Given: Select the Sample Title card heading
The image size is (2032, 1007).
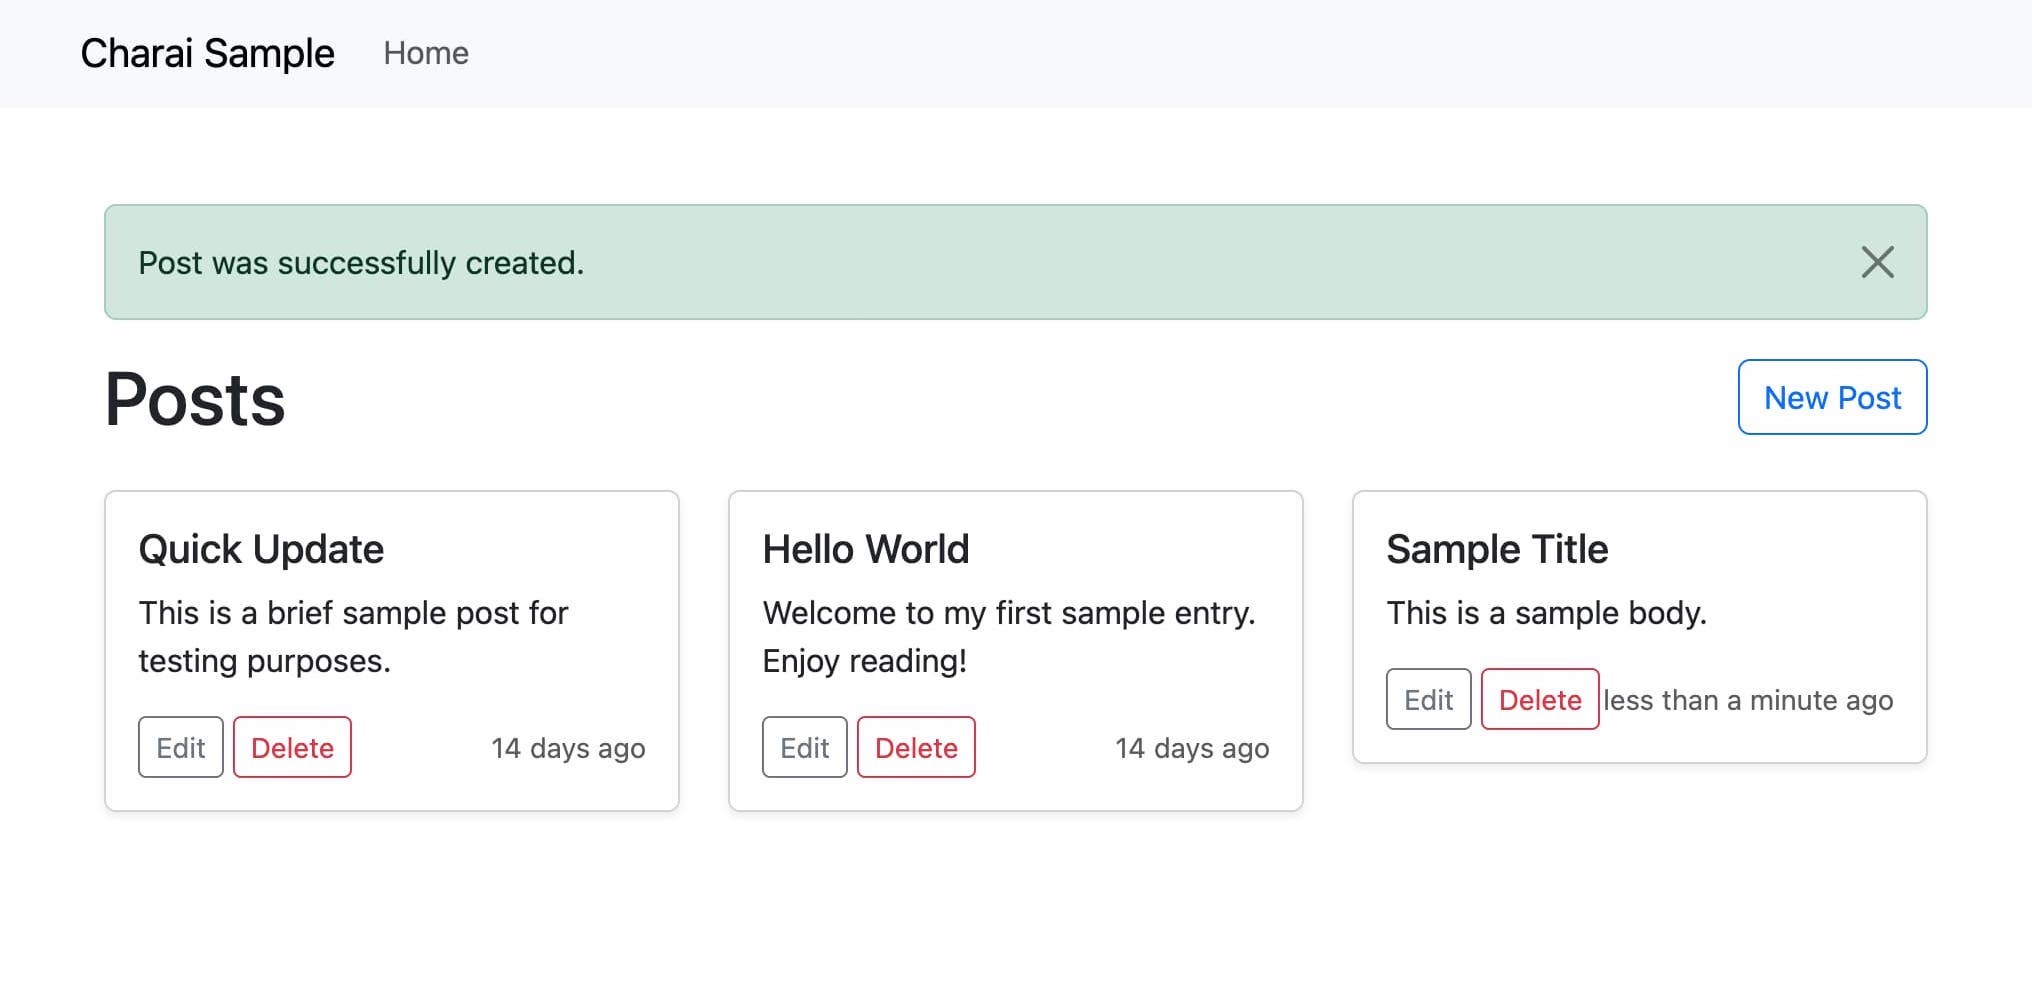Looking at the screenshot, I should (x=1497, y=549).
